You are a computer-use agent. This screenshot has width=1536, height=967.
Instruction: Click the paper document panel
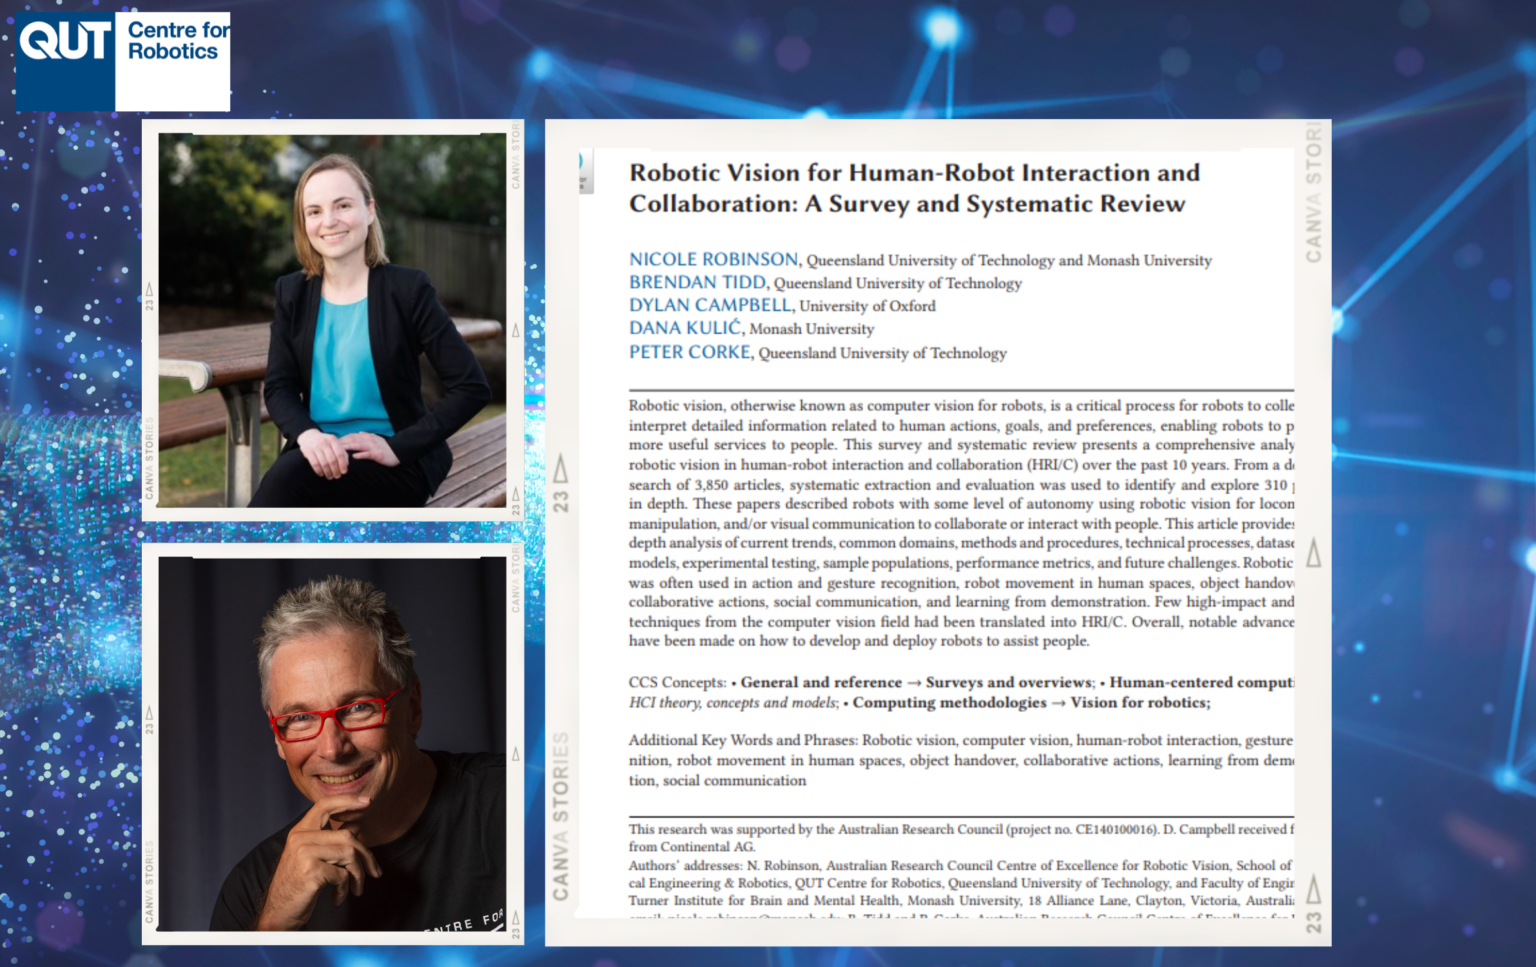click(x=938, y=530)
